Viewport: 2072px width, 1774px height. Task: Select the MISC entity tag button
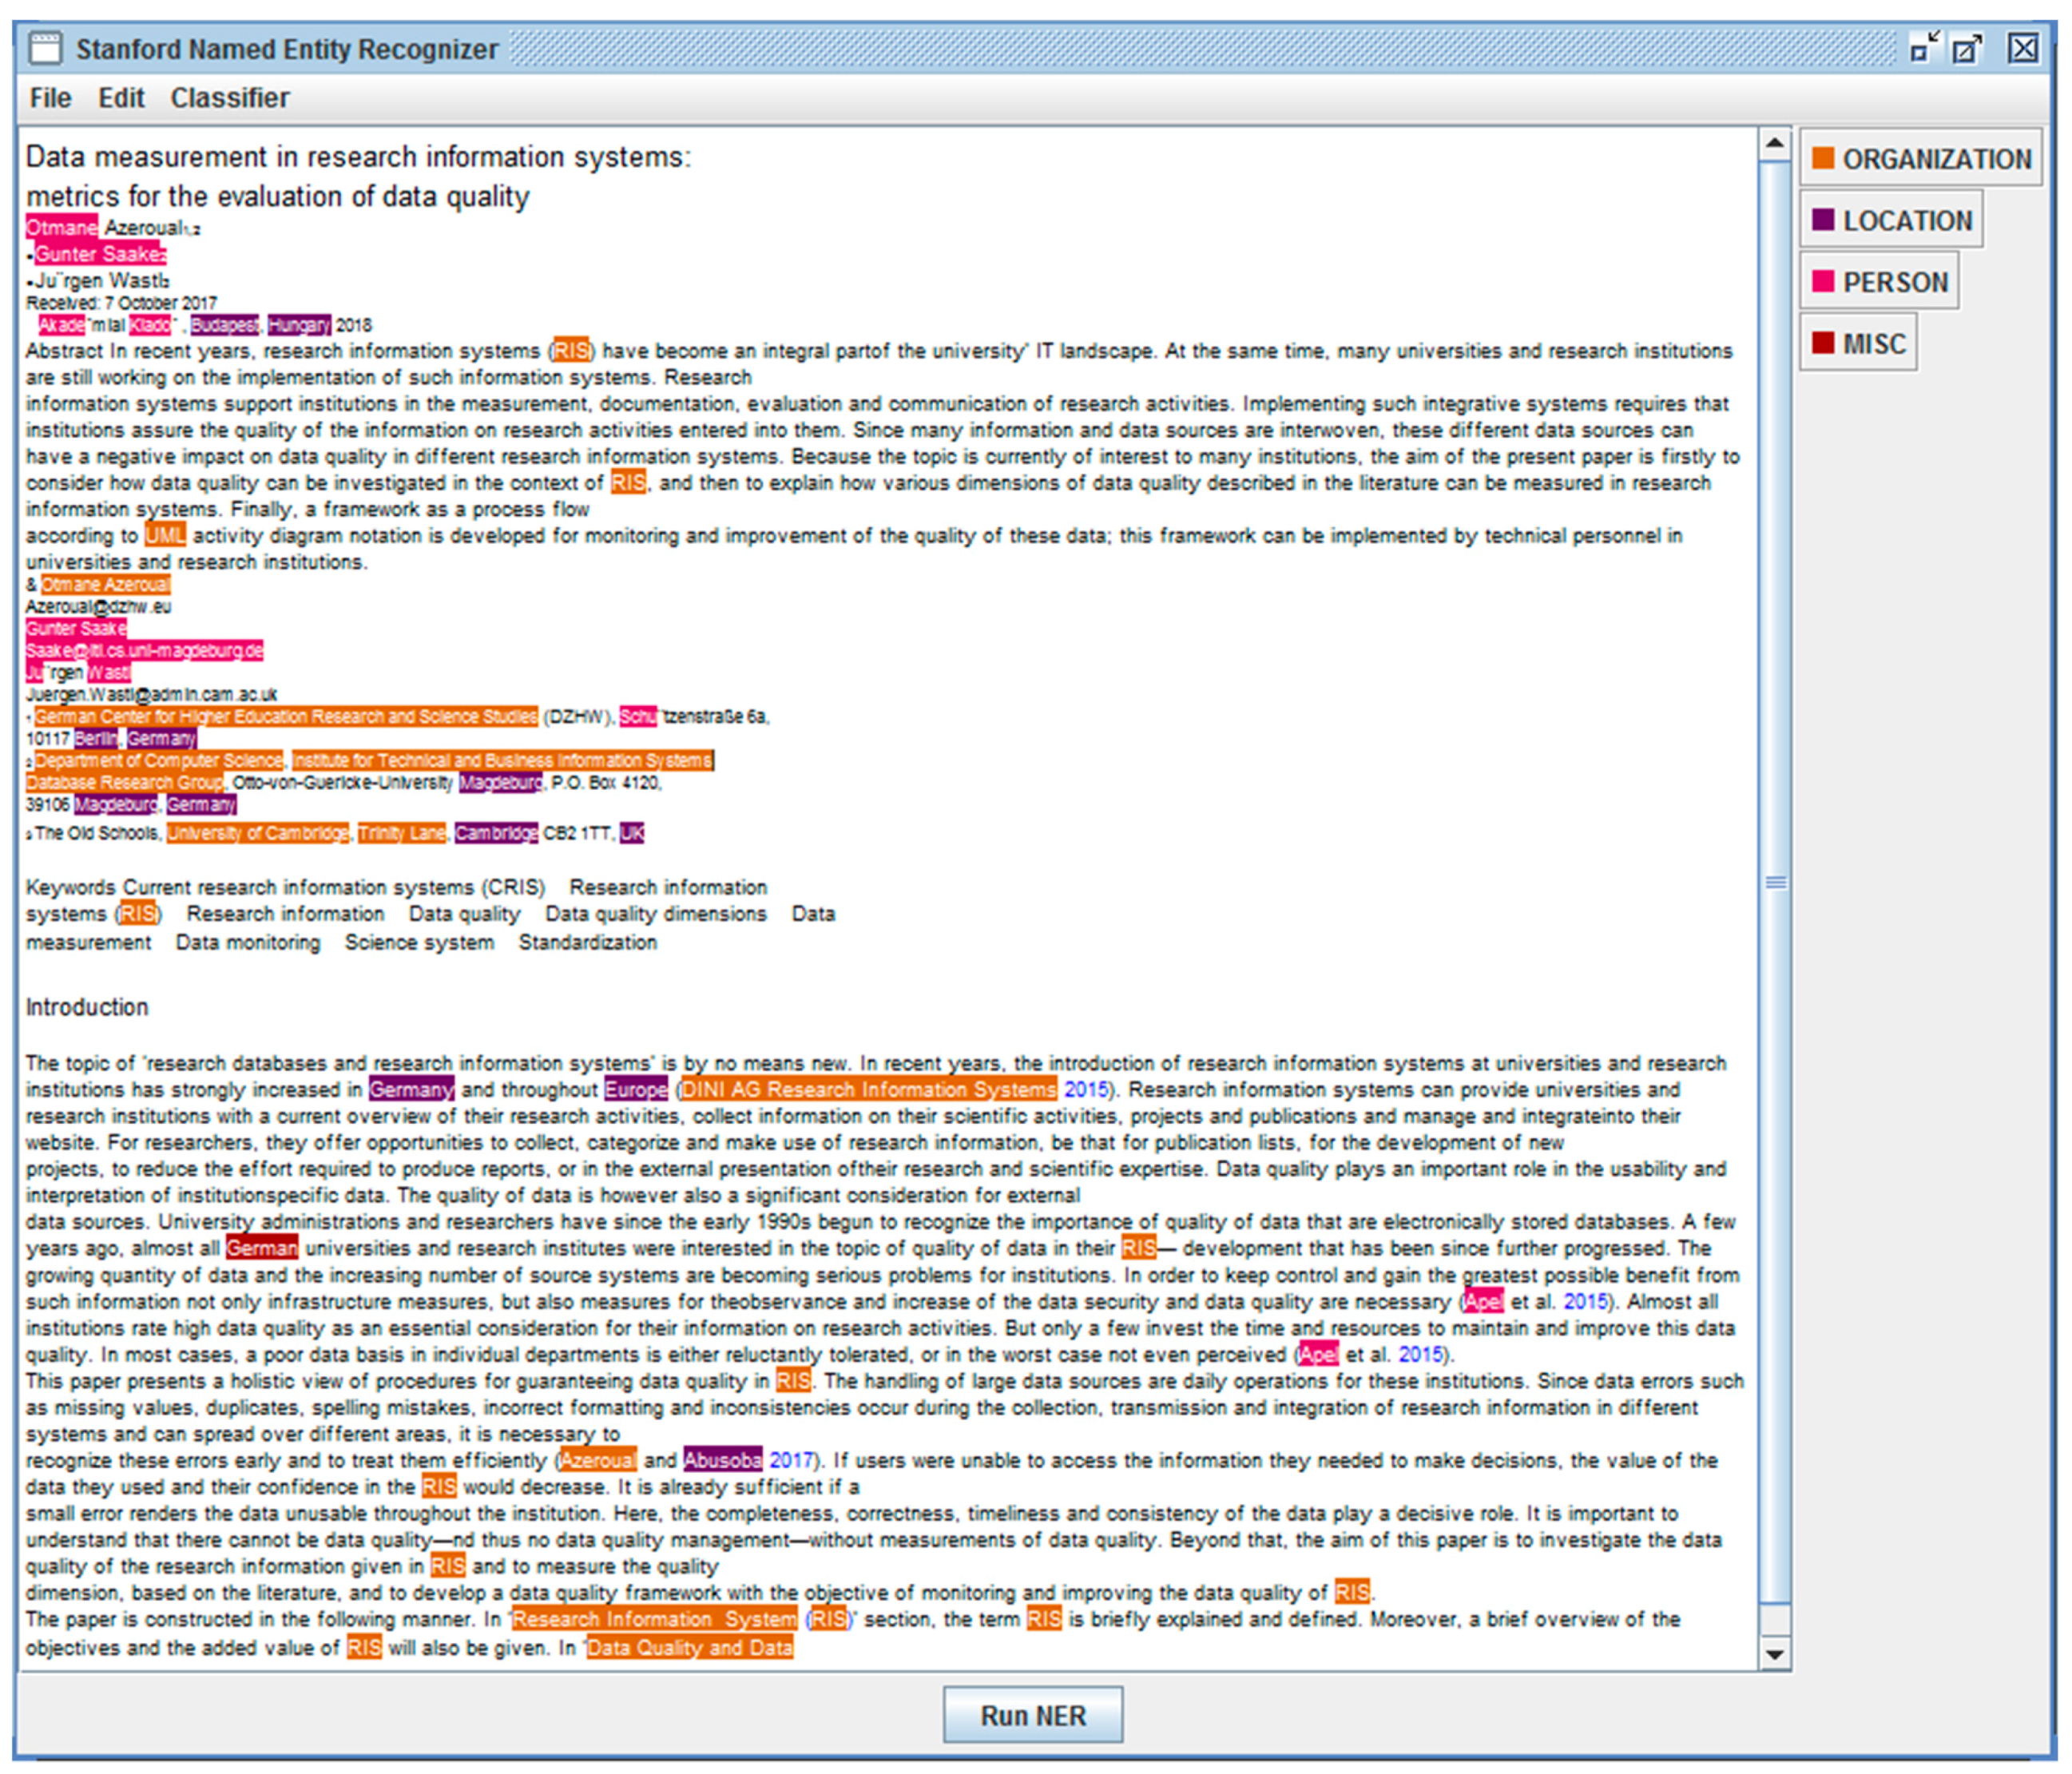point(1858,343)
